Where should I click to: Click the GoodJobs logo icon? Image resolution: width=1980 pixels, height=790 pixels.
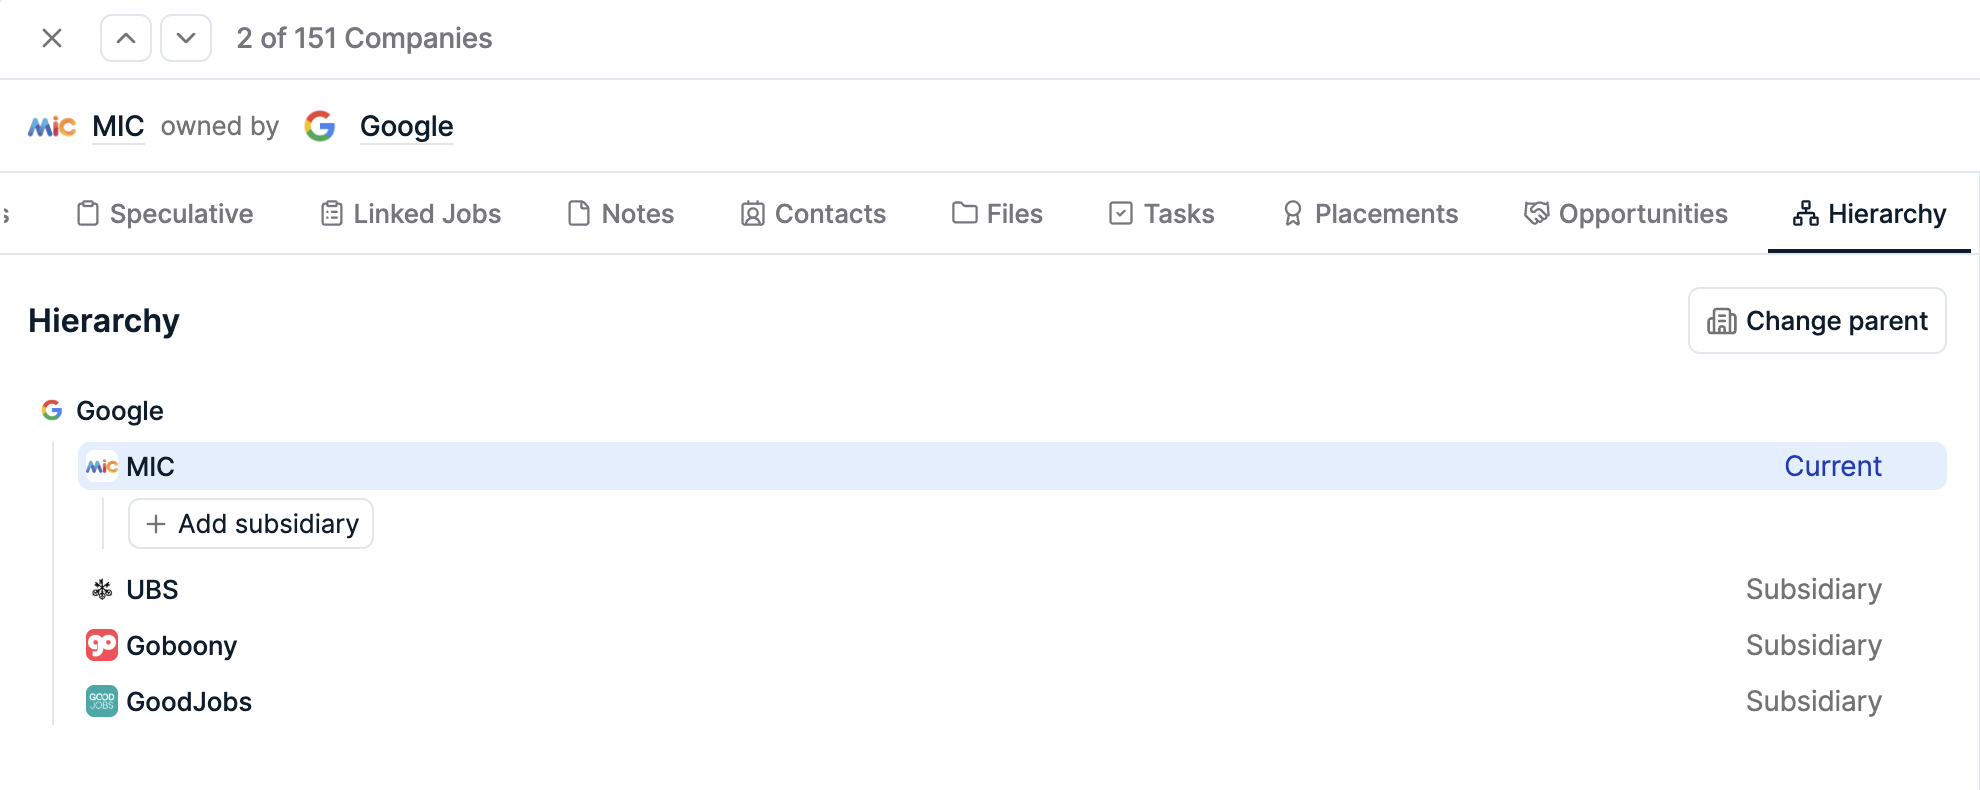pyautogui.click(x=102, y=702)
